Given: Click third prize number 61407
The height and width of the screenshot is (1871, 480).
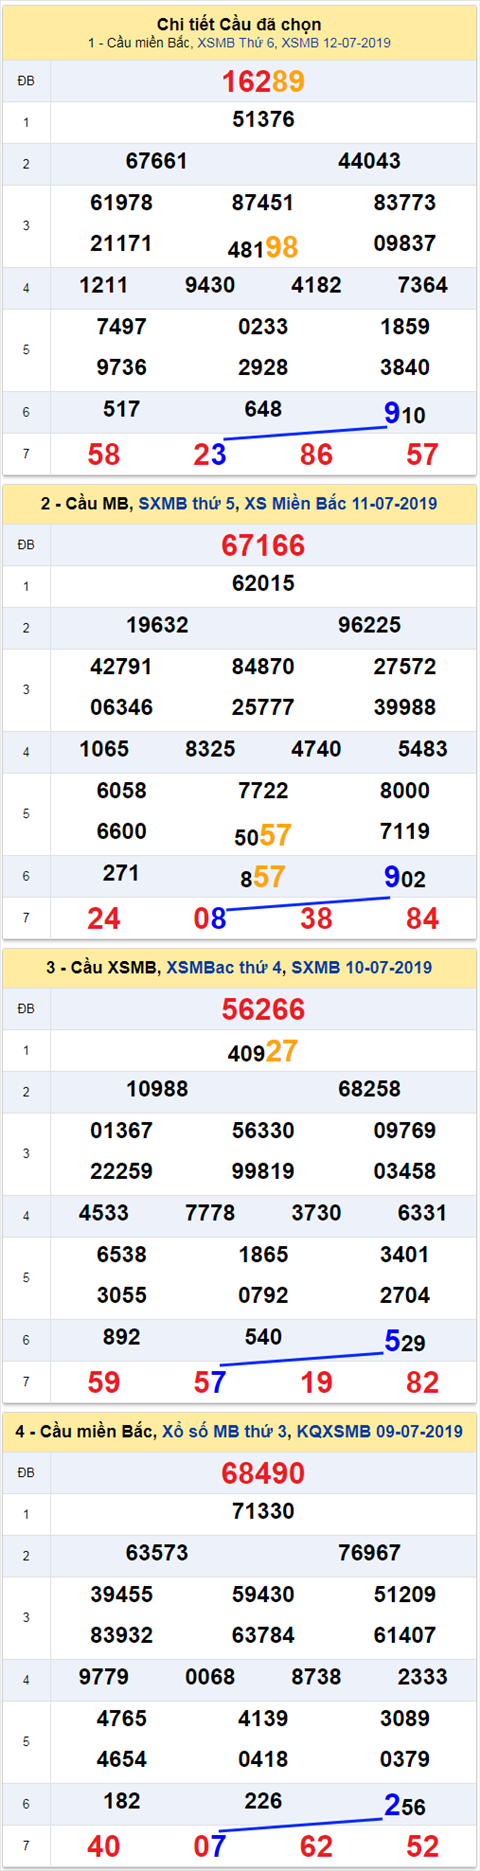Looking at the screenshot, I should (x=405, y=1635).
